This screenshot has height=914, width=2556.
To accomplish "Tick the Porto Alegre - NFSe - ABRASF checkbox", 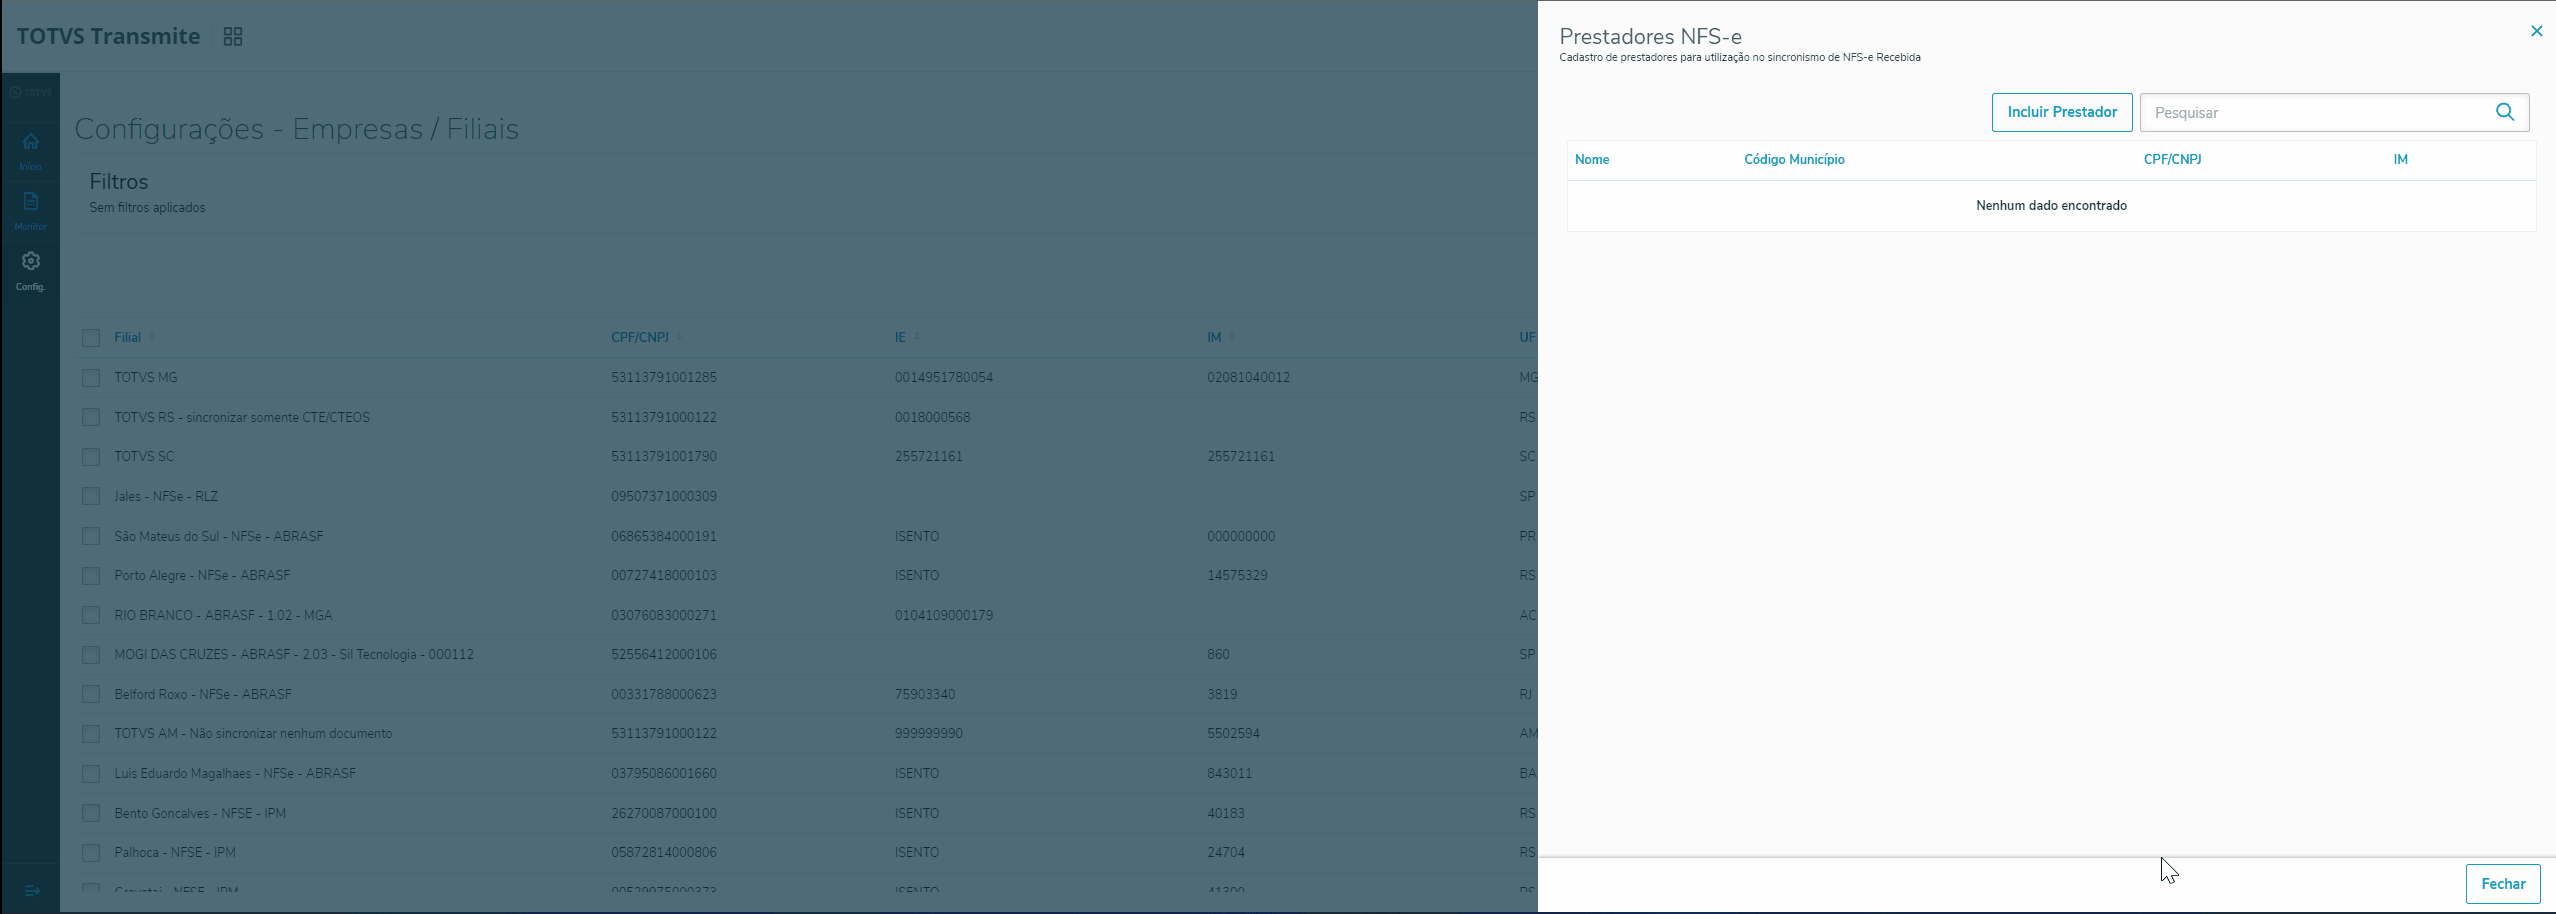I will [x=91, y=576].
